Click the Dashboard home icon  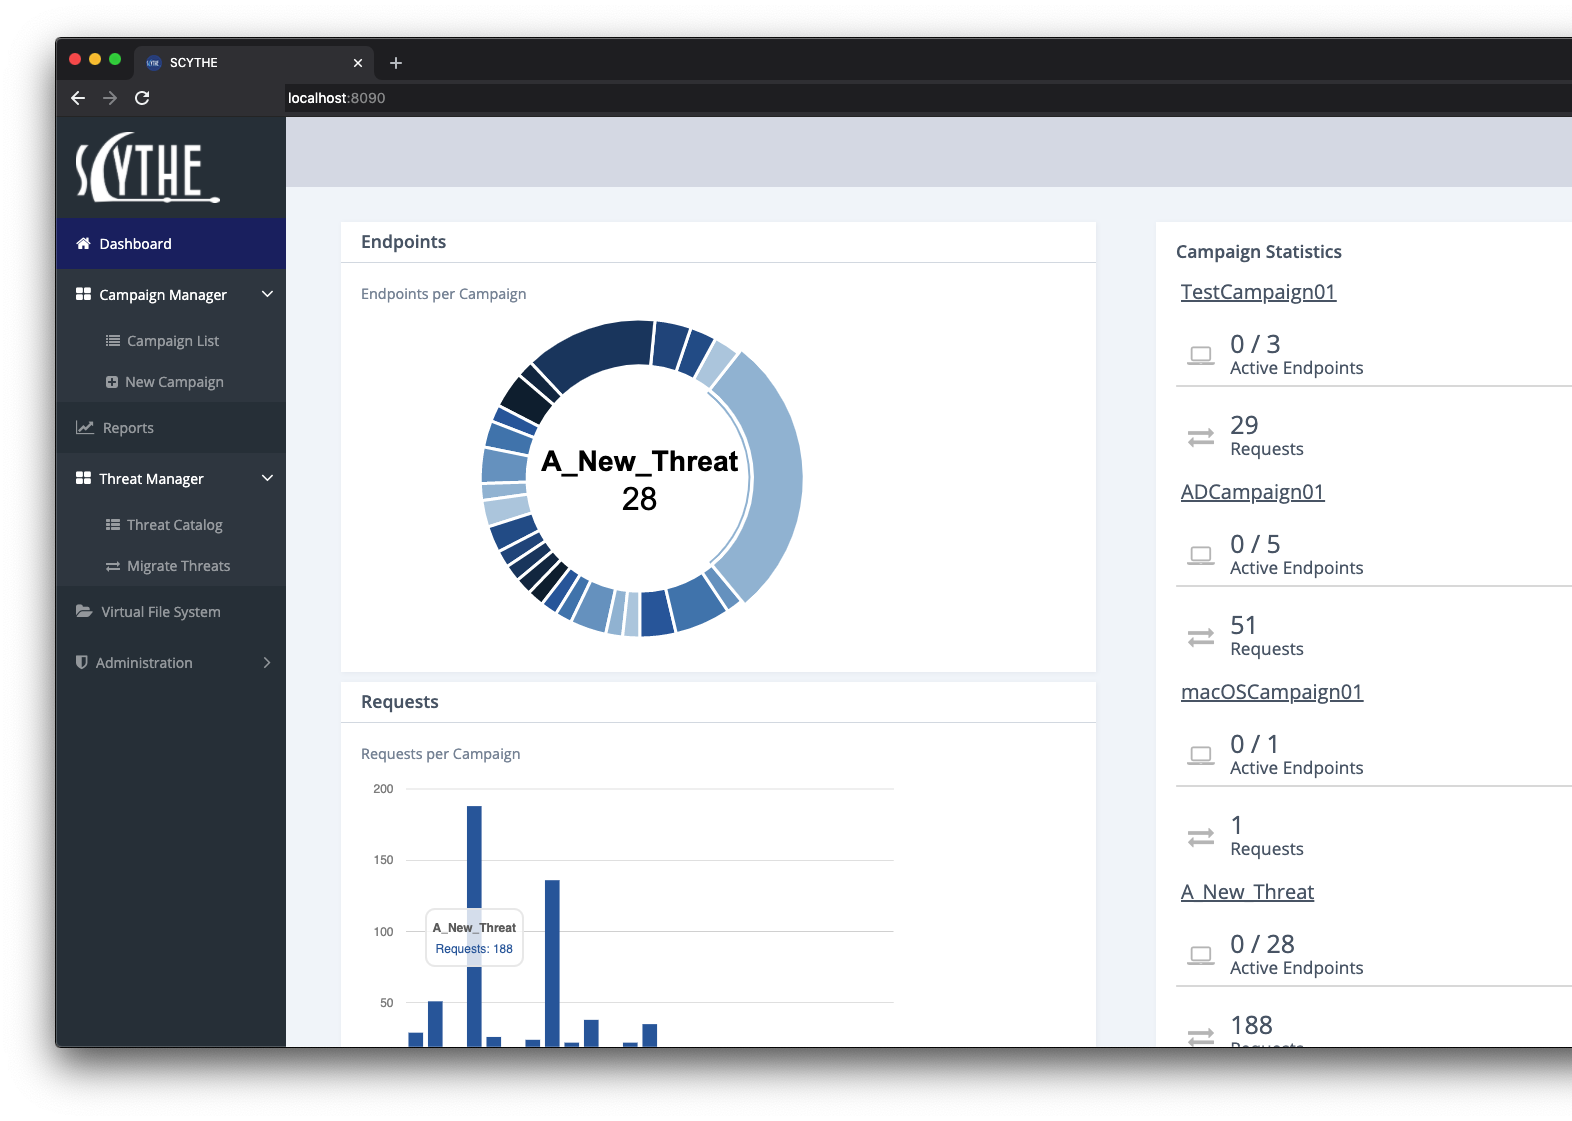click(x=83, y=244)
